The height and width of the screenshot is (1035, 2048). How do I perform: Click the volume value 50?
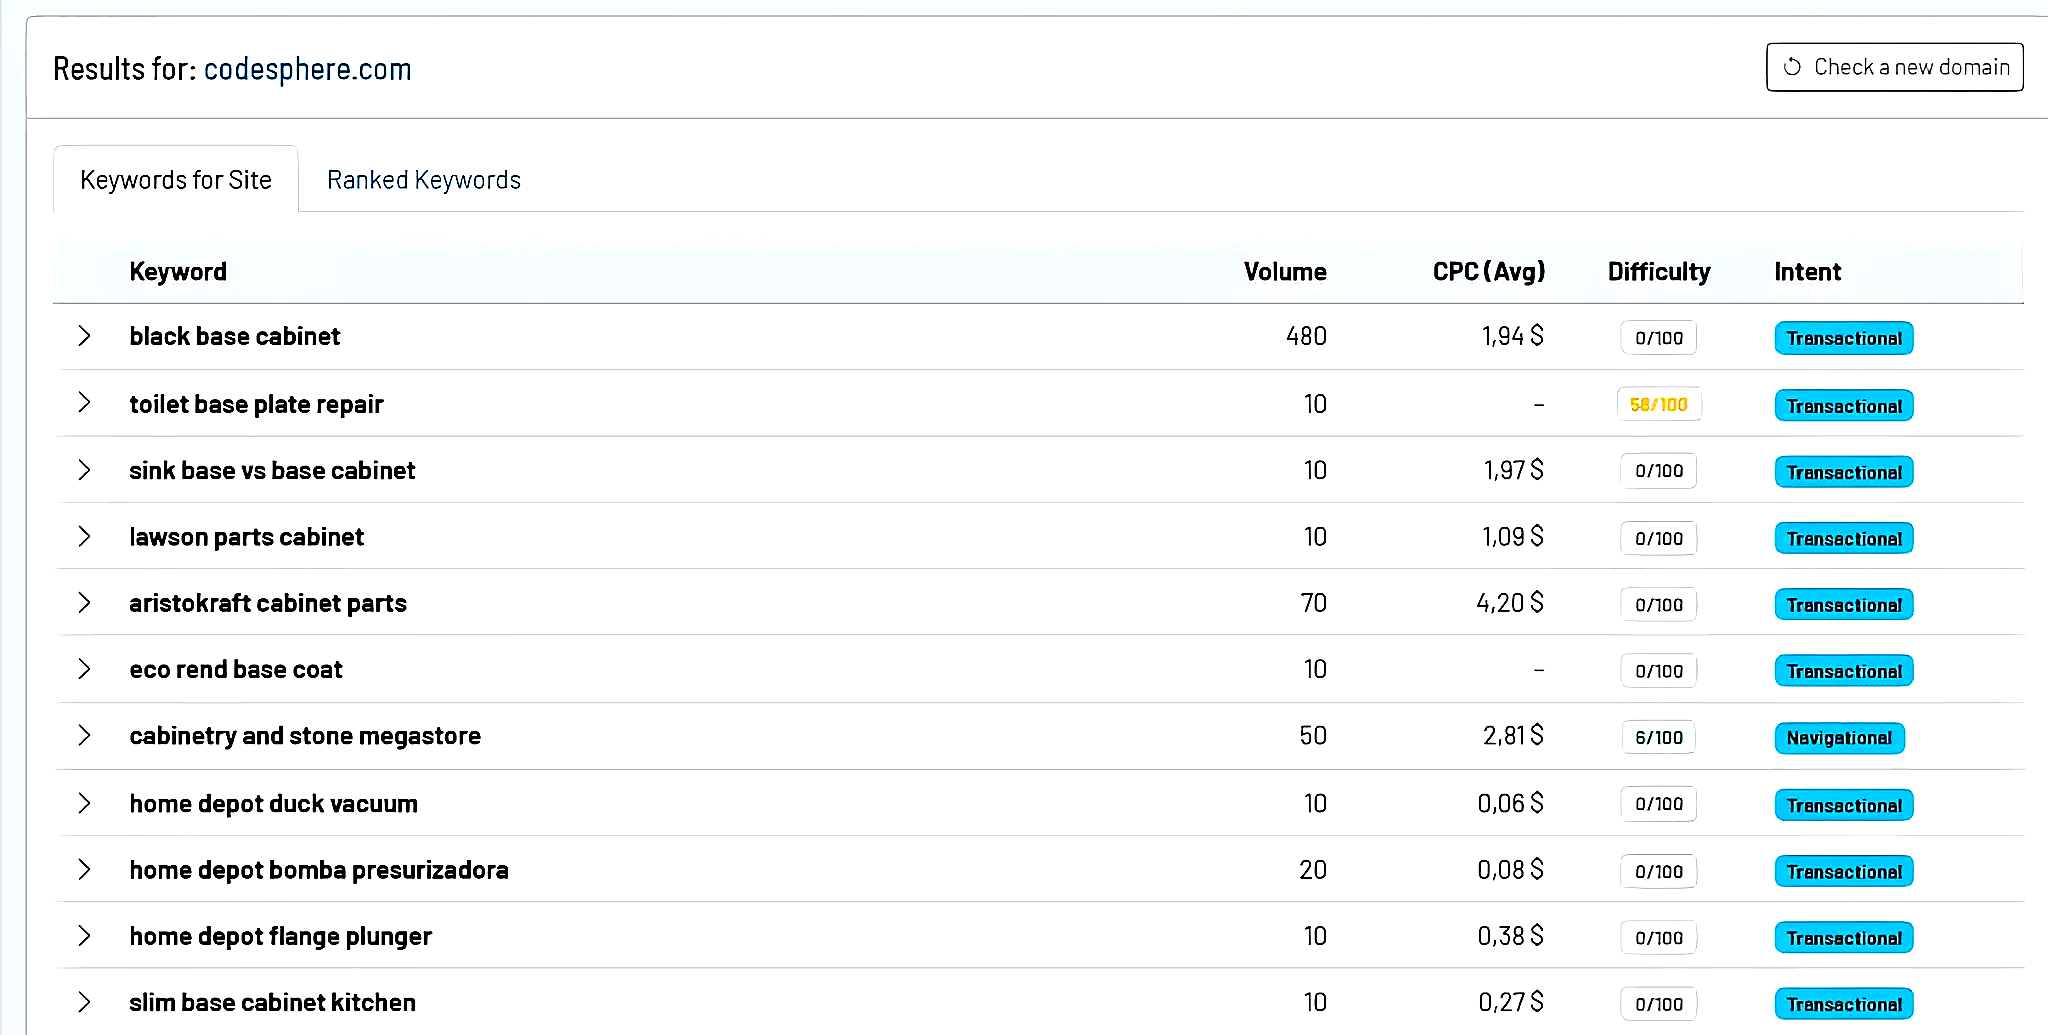(1313, 736)
